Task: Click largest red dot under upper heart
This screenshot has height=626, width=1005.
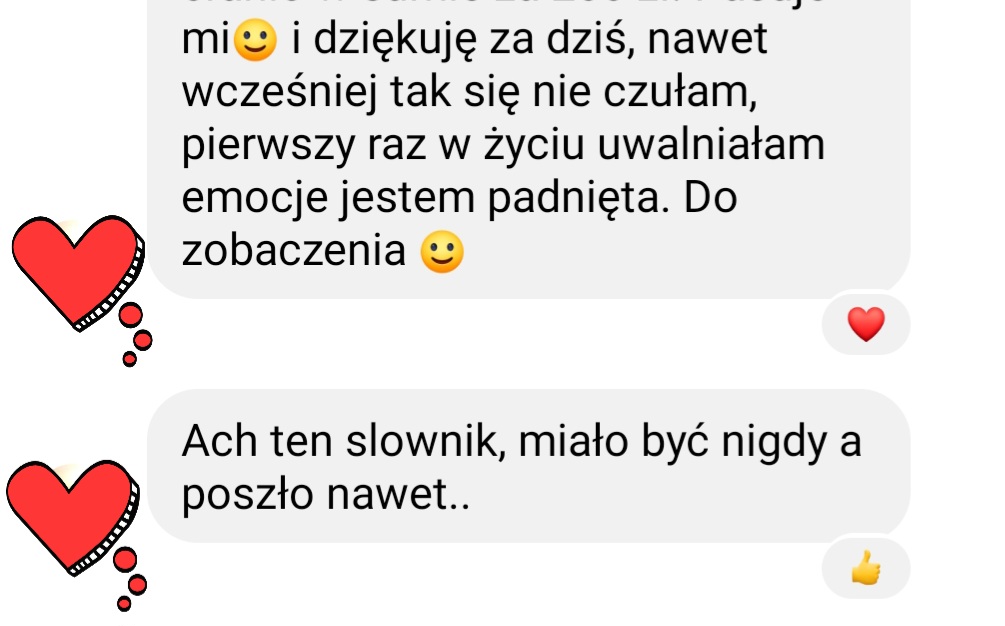Action: click(131, 315)
